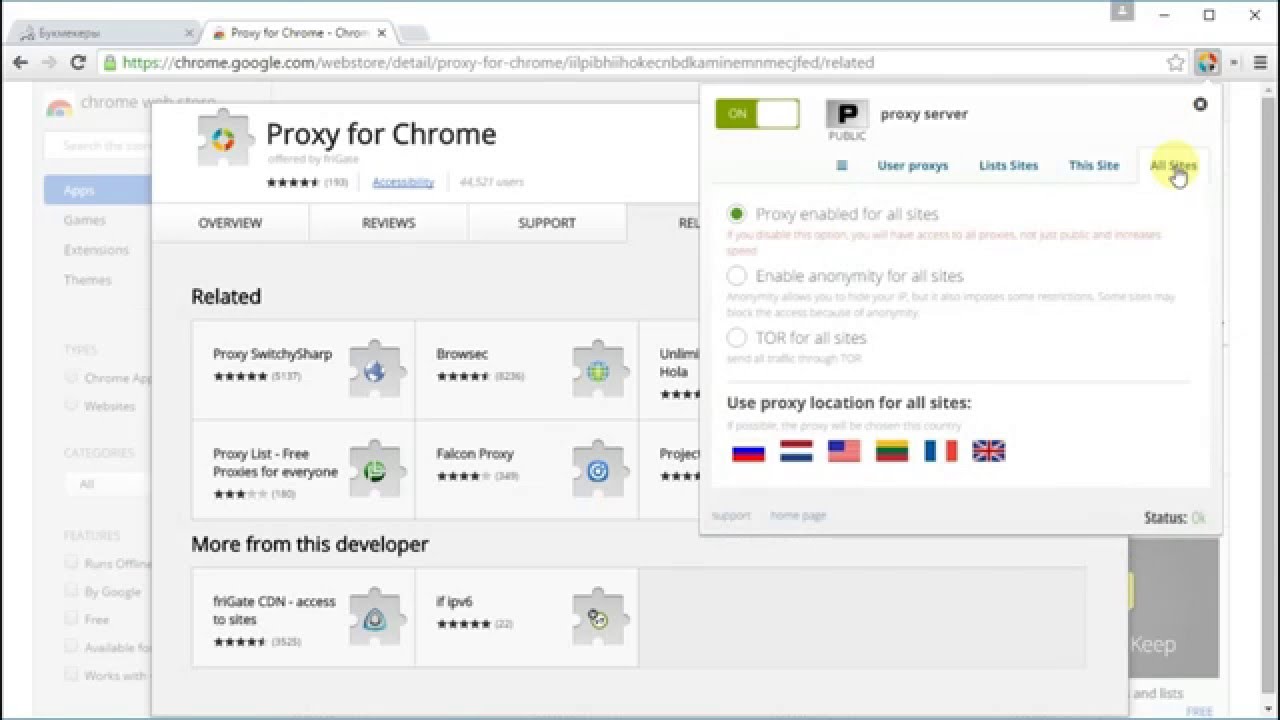The width and height of the screenshot is (1280, 720).
Task: Check the Free feature filter
Action: pyautogui.click(x=71, y=619)
